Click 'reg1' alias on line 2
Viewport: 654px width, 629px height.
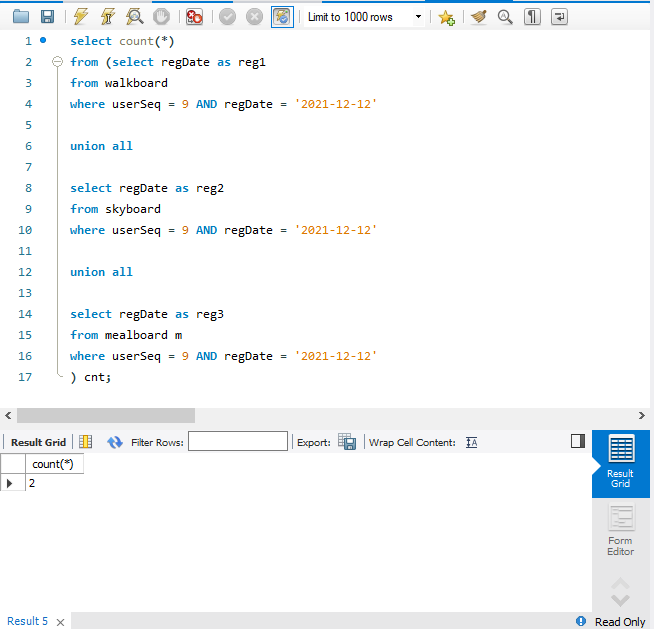[252, 62]
